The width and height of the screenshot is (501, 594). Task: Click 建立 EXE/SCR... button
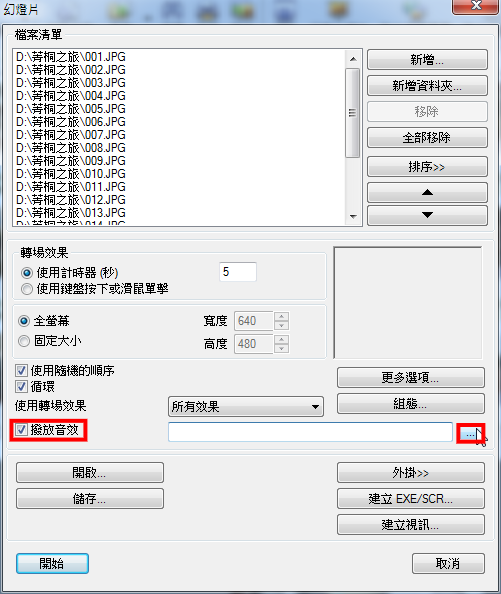pos(410,499)
